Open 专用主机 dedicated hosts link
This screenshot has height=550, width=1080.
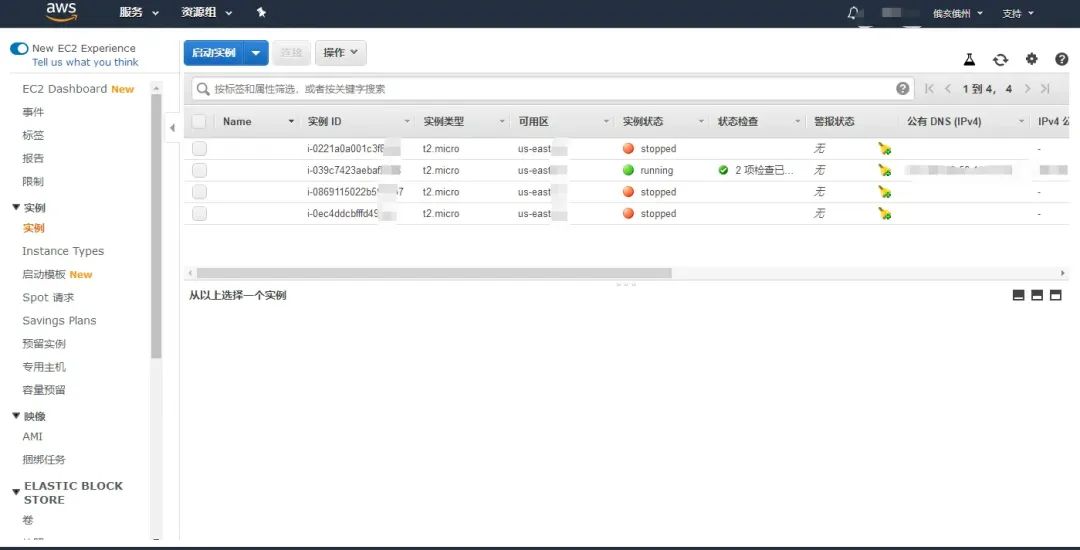click(44, 367)
